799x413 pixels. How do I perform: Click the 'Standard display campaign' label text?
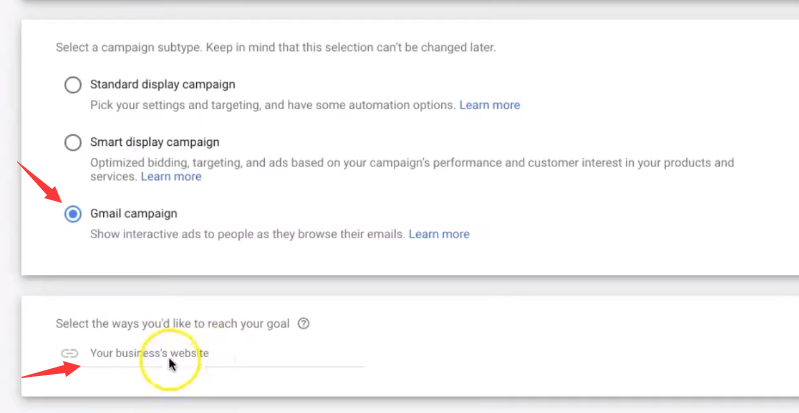click(163, 85)
